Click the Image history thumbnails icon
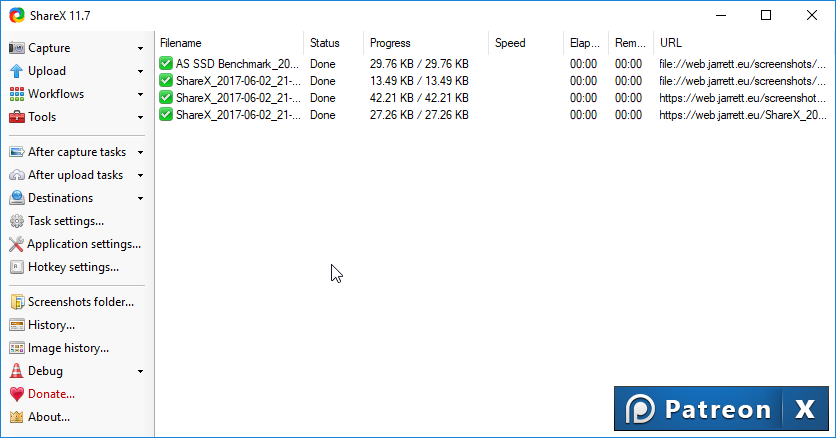The height and width of the screenshot is (438, 836). [x=17, y=348]
